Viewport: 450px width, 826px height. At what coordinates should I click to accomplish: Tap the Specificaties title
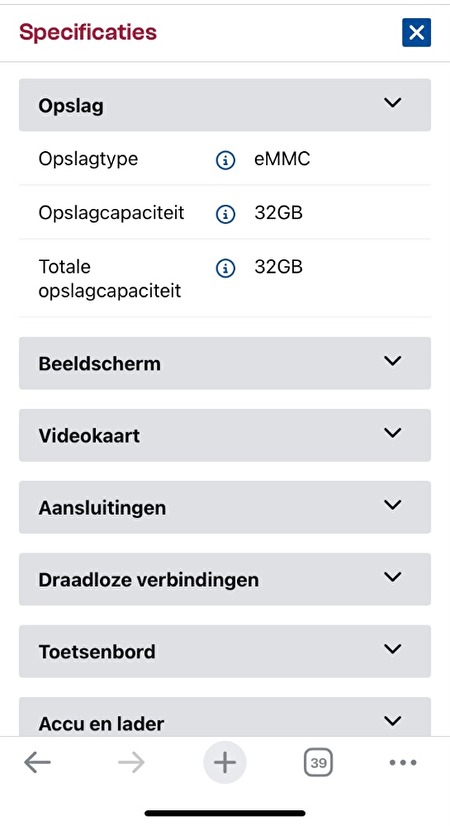[88, 33]
